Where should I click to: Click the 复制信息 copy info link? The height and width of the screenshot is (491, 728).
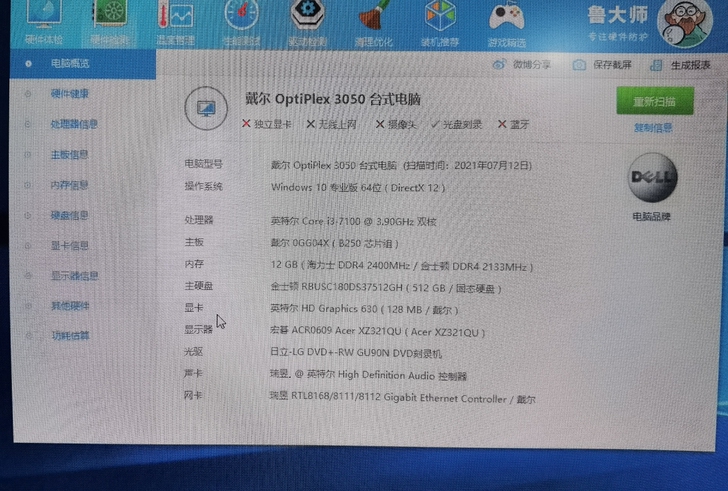(653, 128)
